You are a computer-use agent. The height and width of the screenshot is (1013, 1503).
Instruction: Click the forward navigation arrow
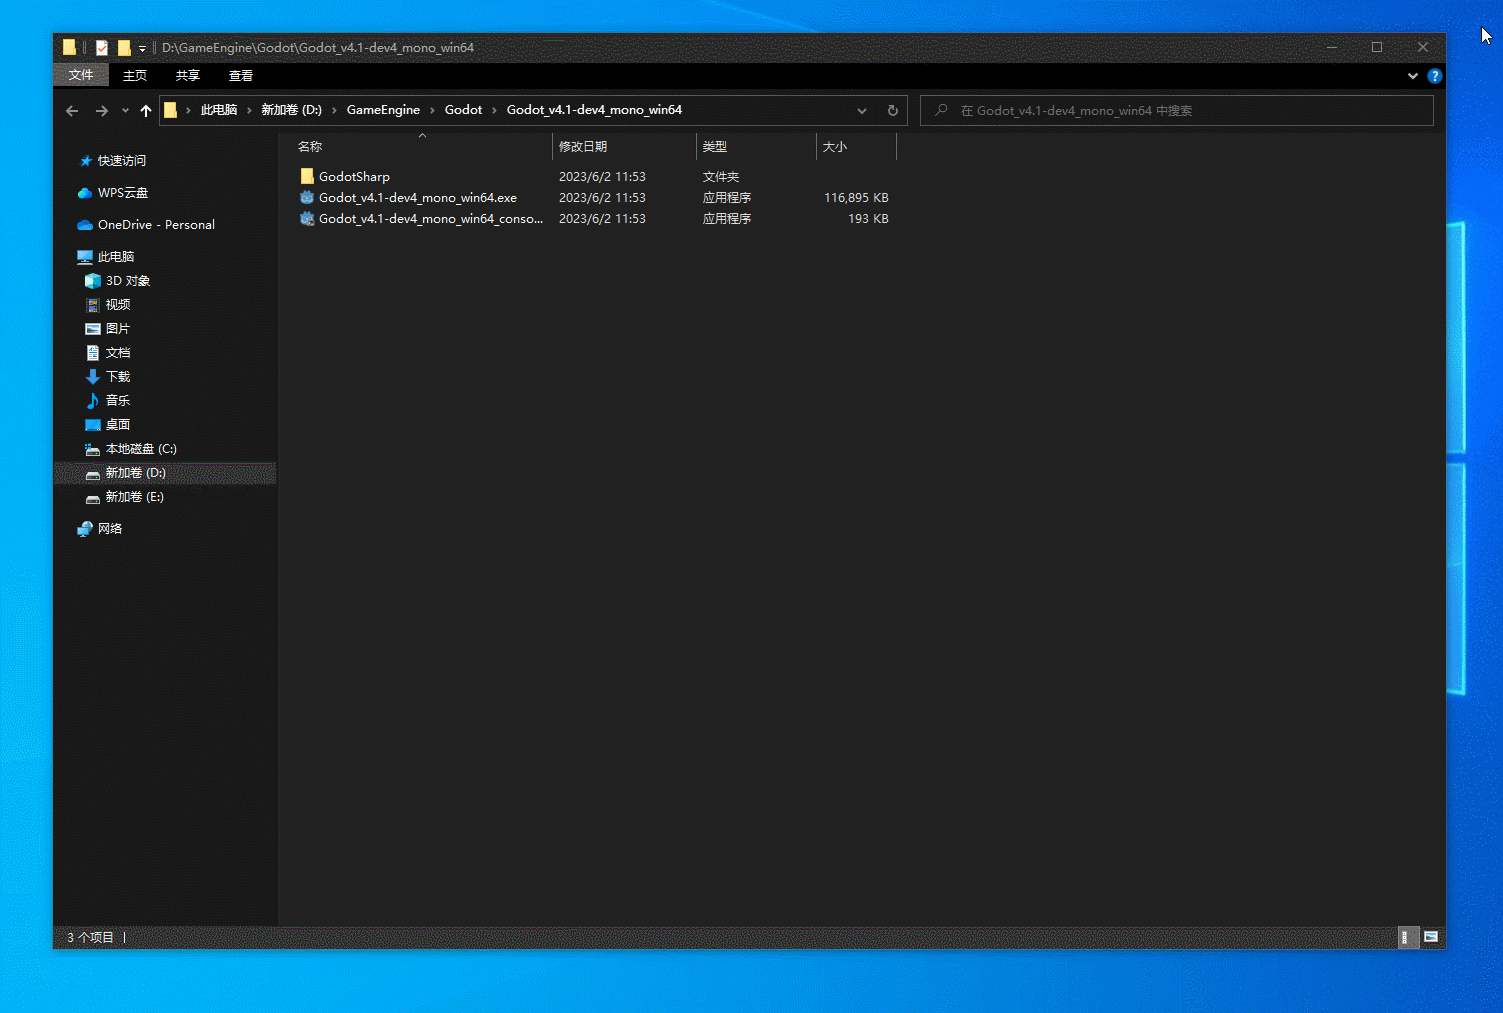tap(101, 110)
